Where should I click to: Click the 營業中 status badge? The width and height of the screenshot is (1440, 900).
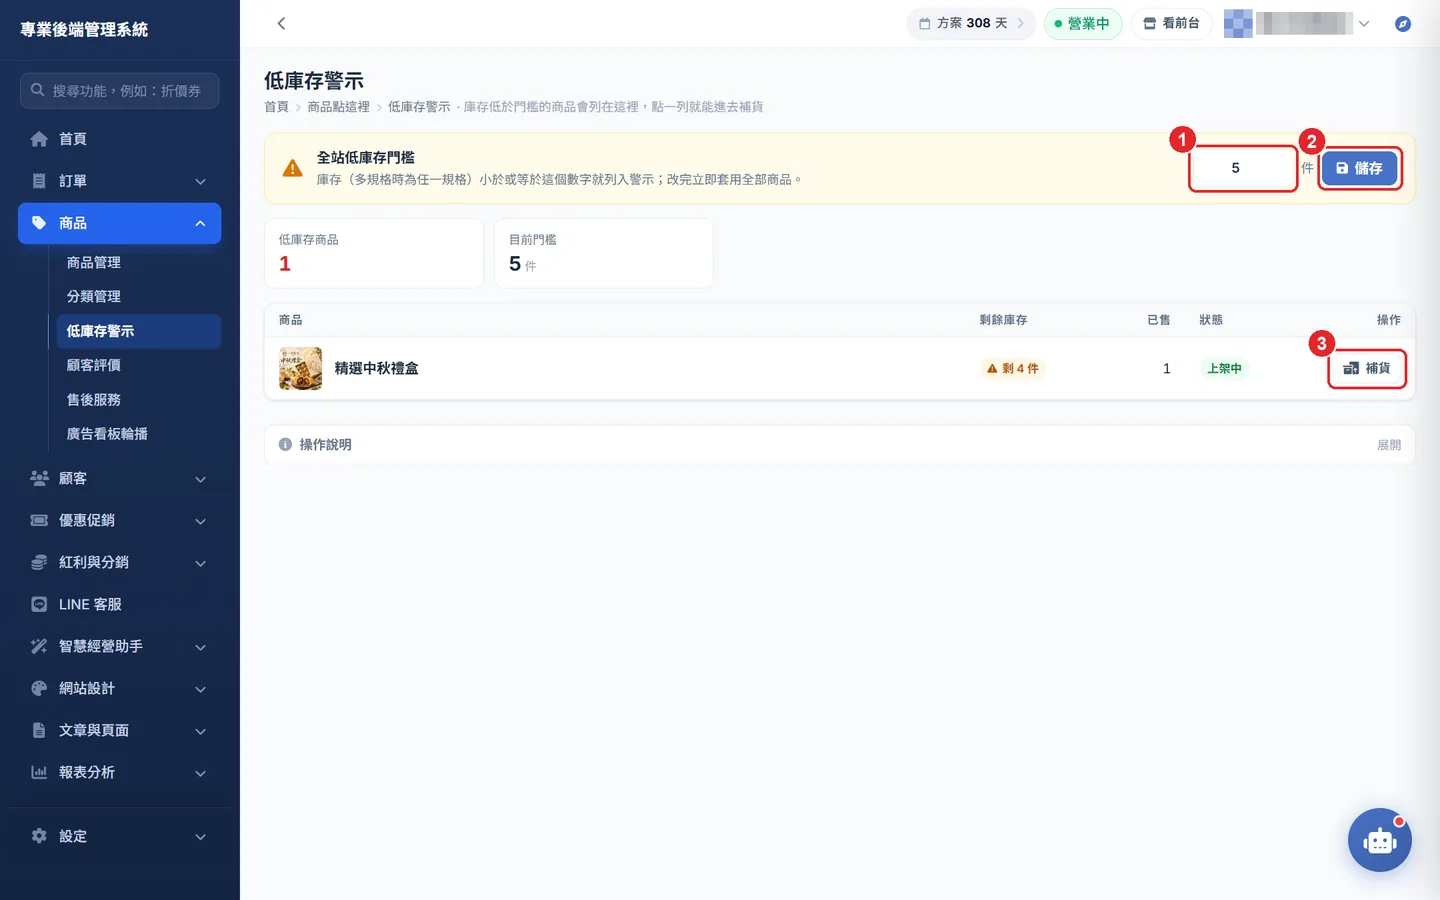[1083, 23]
